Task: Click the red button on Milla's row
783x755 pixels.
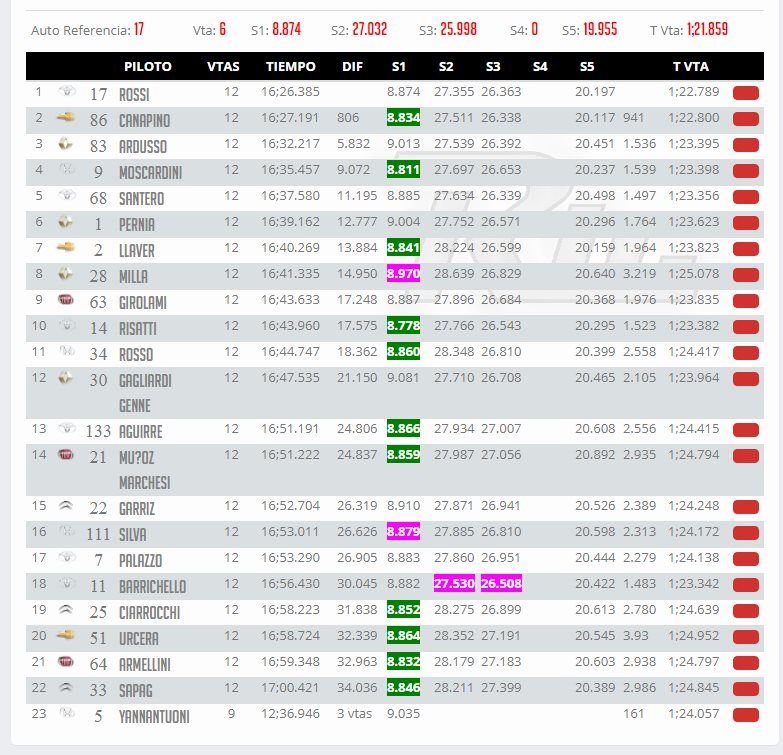Action: (746, 275)
